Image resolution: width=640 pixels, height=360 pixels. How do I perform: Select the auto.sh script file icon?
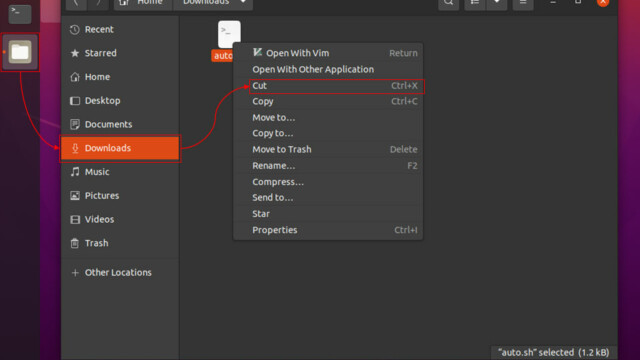tap(229, 34)
